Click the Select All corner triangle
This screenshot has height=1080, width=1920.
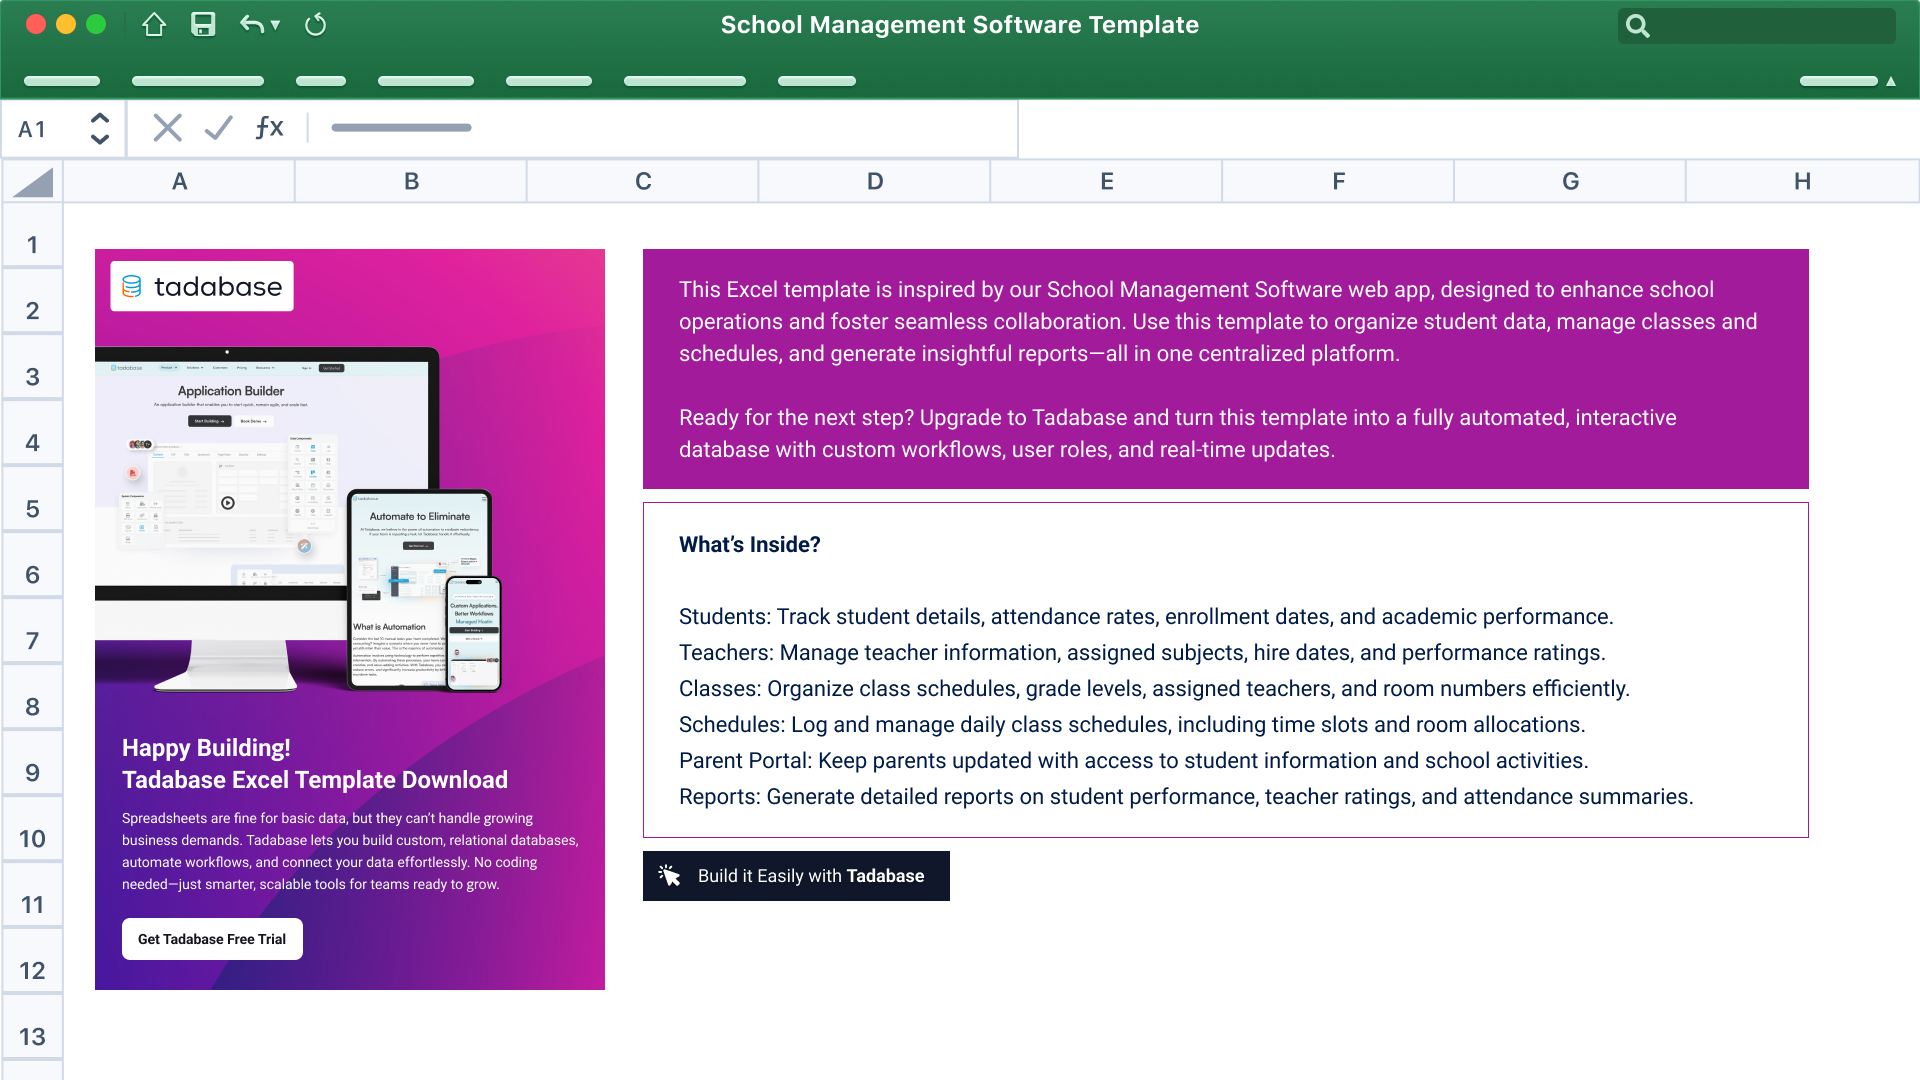pos(33,182)
